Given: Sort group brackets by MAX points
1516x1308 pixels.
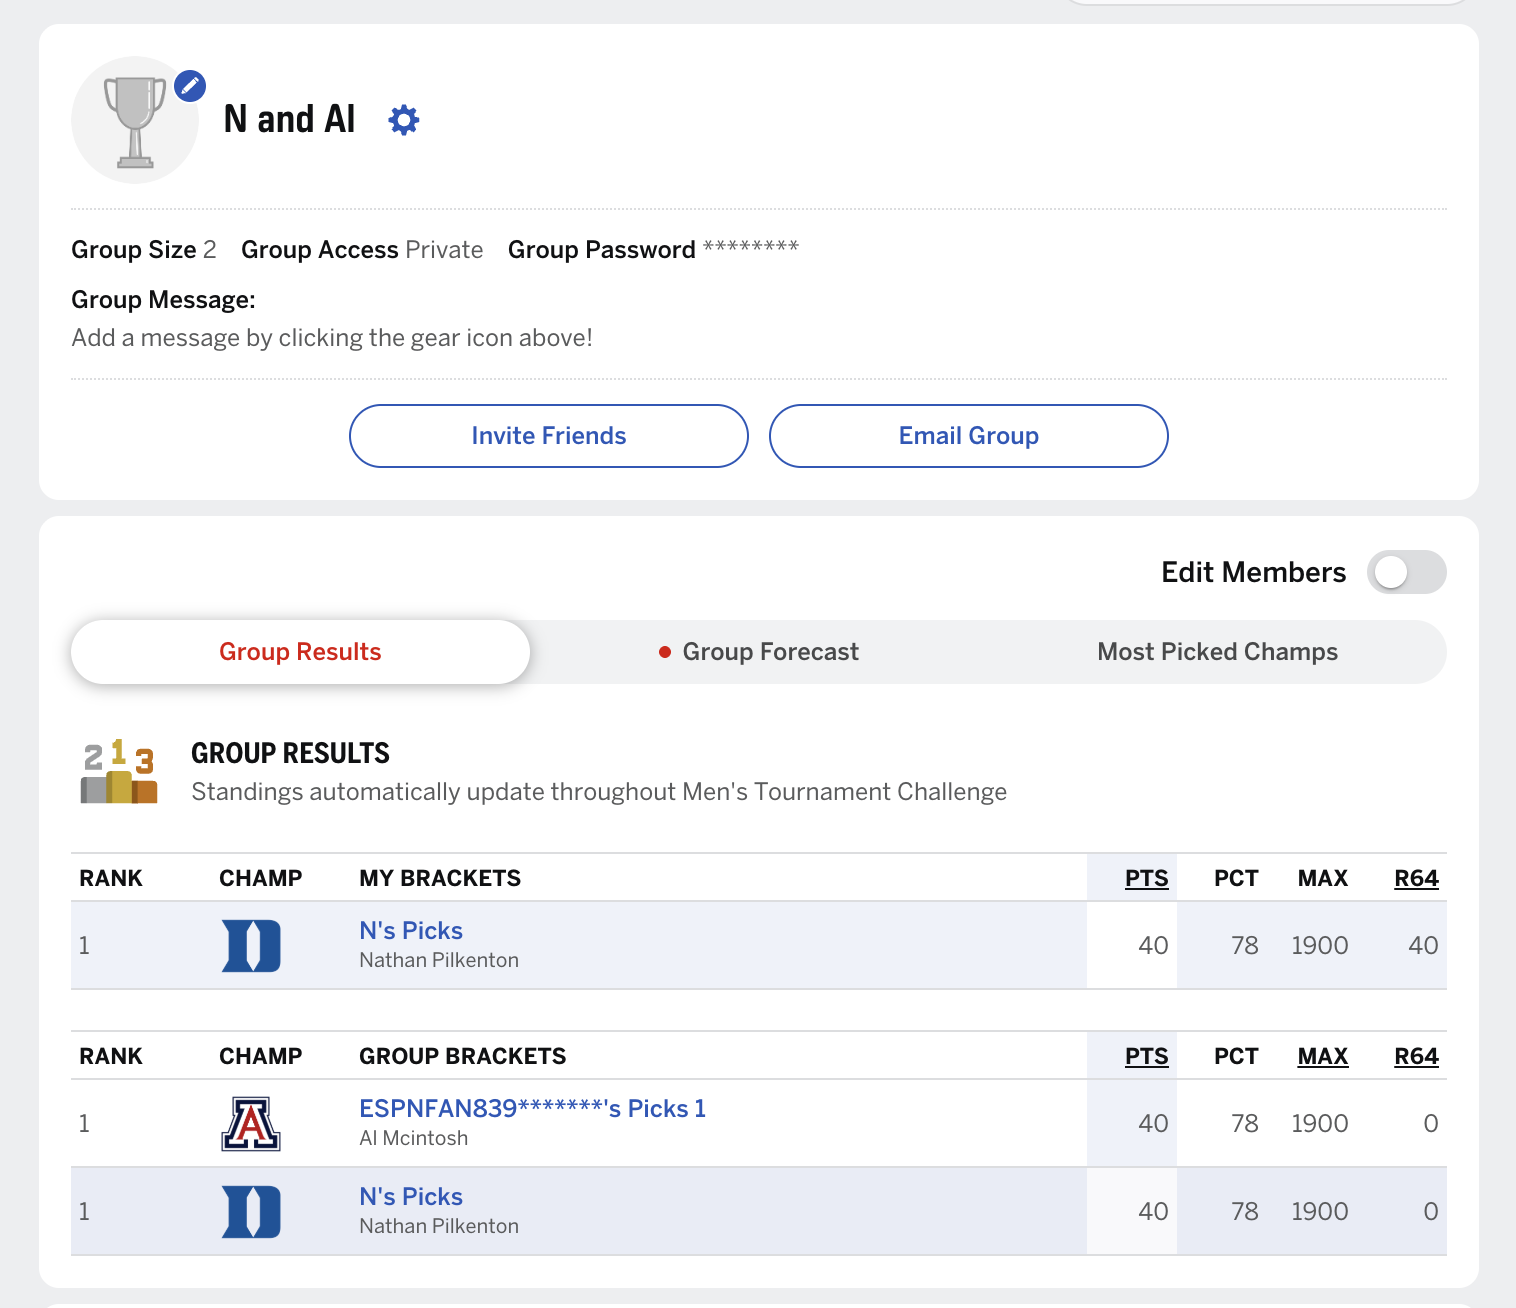Looking at the screenshot, I should tap(1322, 1055).
